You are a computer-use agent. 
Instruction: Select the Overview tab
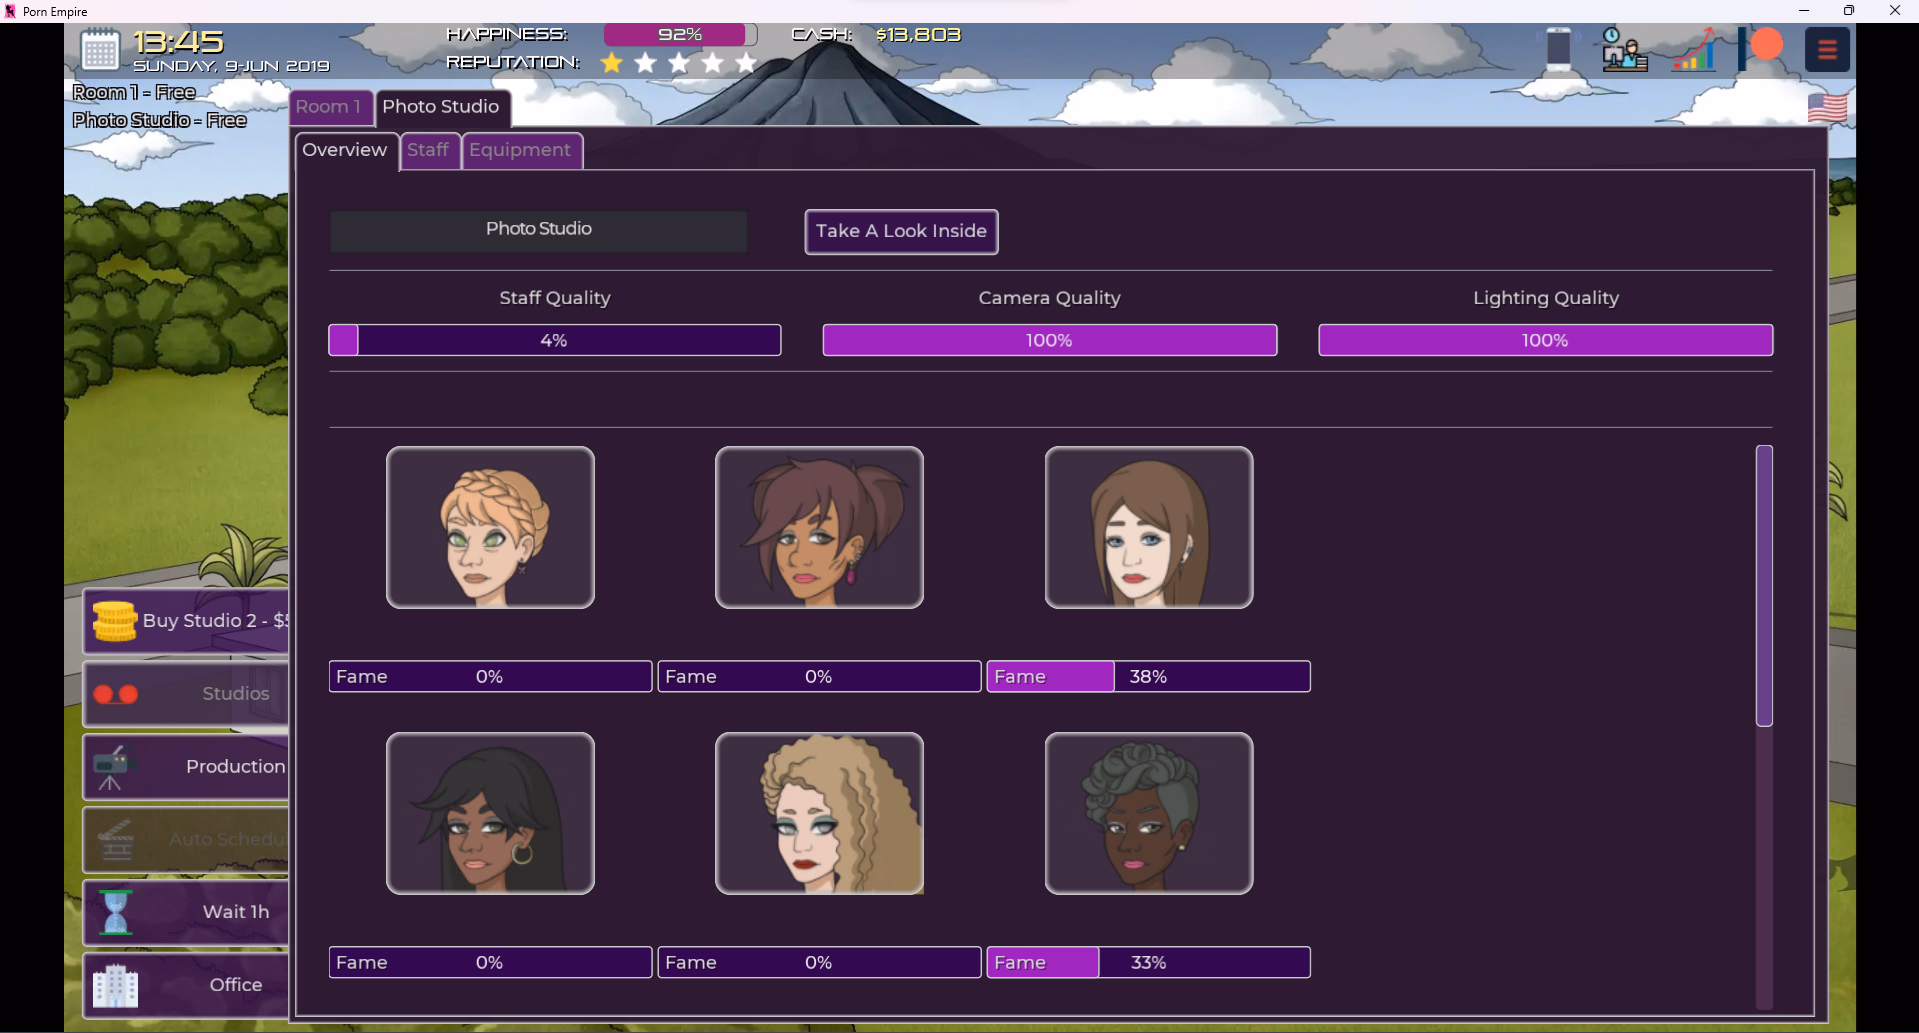345,150
